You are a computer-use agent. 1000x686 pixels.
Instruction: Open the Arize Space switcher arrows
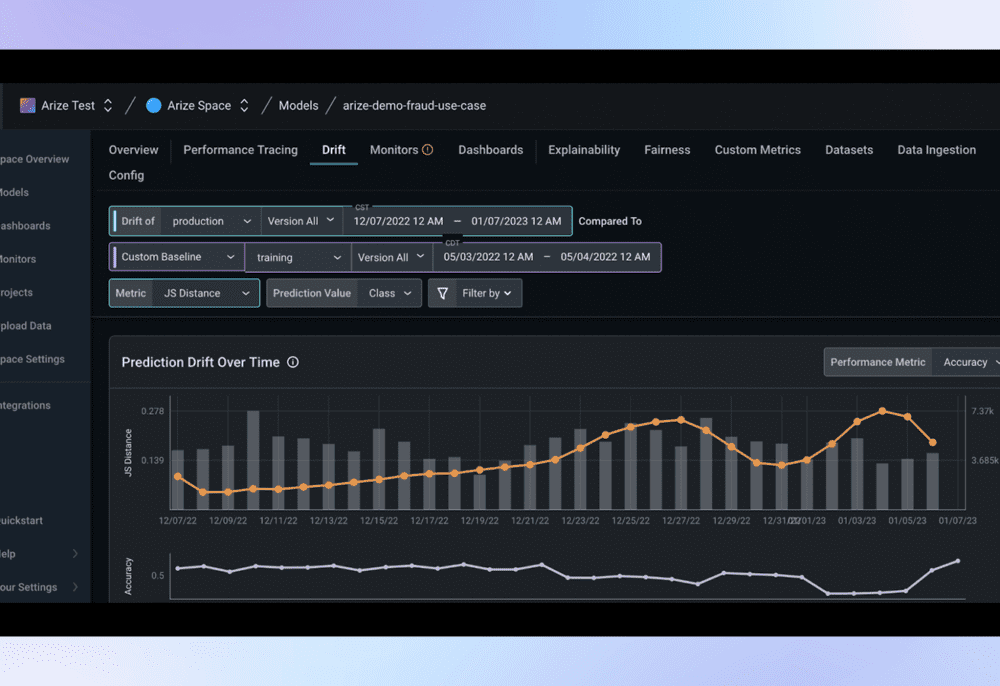pyautogui.click(x=244, y=105)
